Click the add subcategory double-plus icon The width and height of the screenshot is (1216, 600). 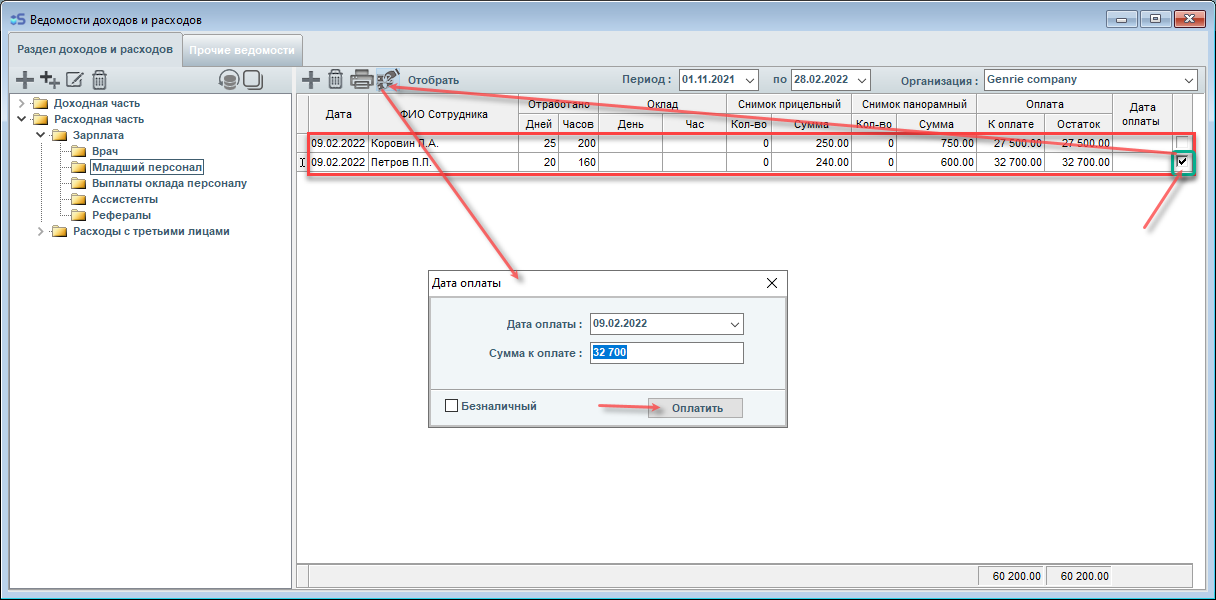[x=49, y=80]
